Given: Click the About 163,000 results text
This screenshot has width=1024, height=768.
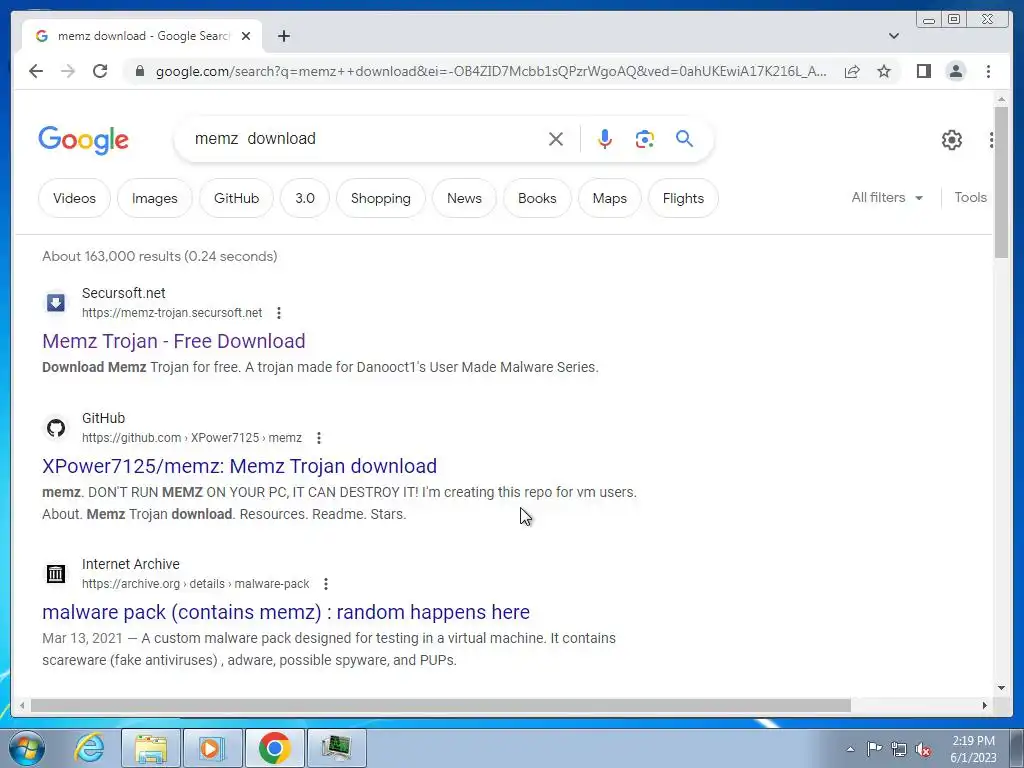Looking at the screenshot, I should (x=159, y=256).
